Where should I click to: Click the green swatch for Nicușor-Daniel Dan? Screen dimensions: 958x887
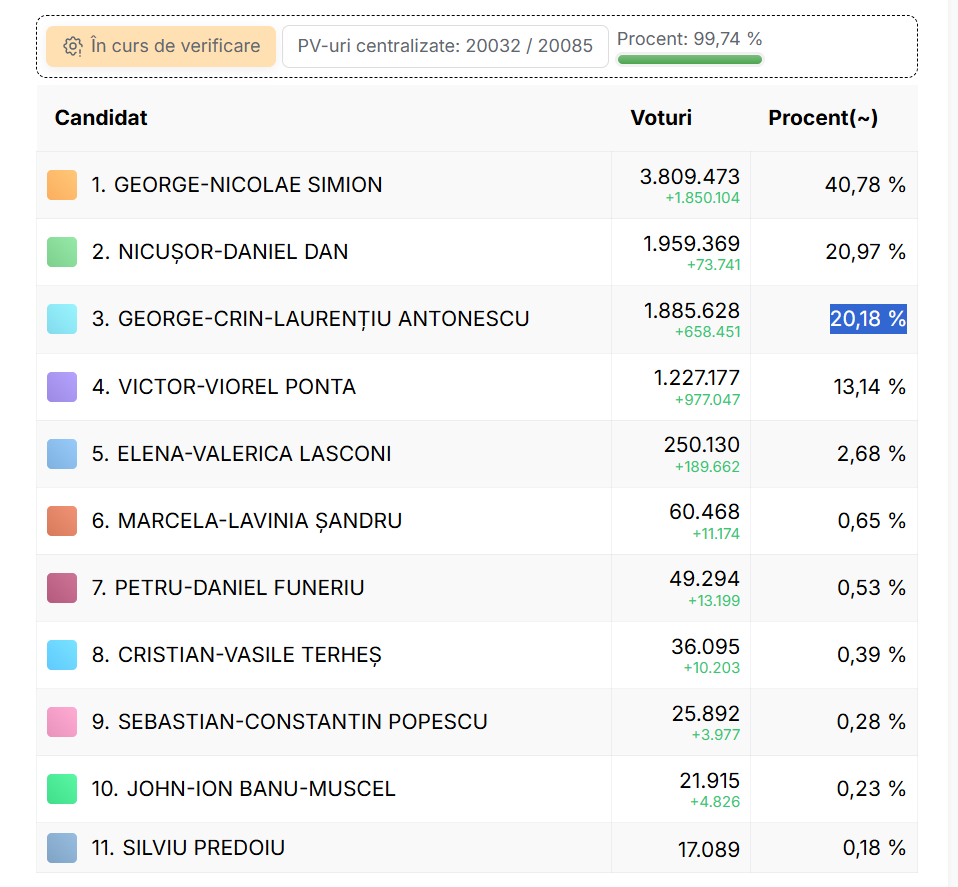(x=62, y=252)
